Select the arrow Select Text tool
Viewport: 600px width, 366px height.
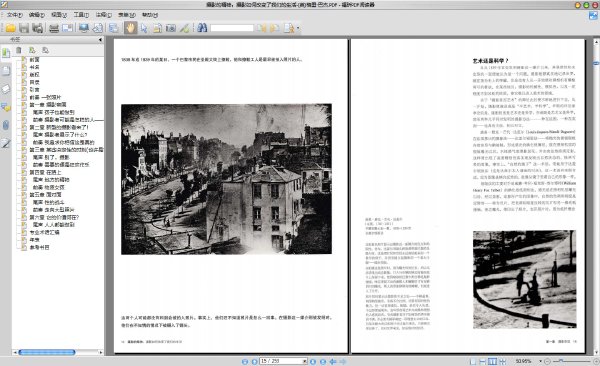pyautogui.click(x=144, y=28)
